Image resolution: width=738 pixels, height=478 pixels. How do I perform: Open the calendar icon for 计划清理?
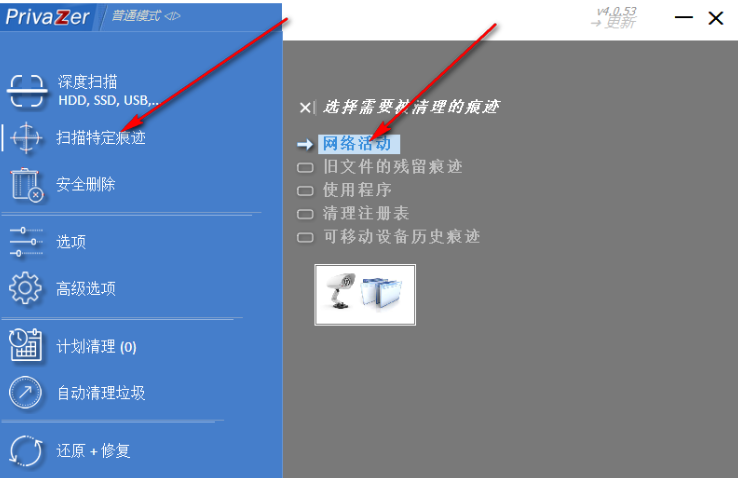(25, 346)
